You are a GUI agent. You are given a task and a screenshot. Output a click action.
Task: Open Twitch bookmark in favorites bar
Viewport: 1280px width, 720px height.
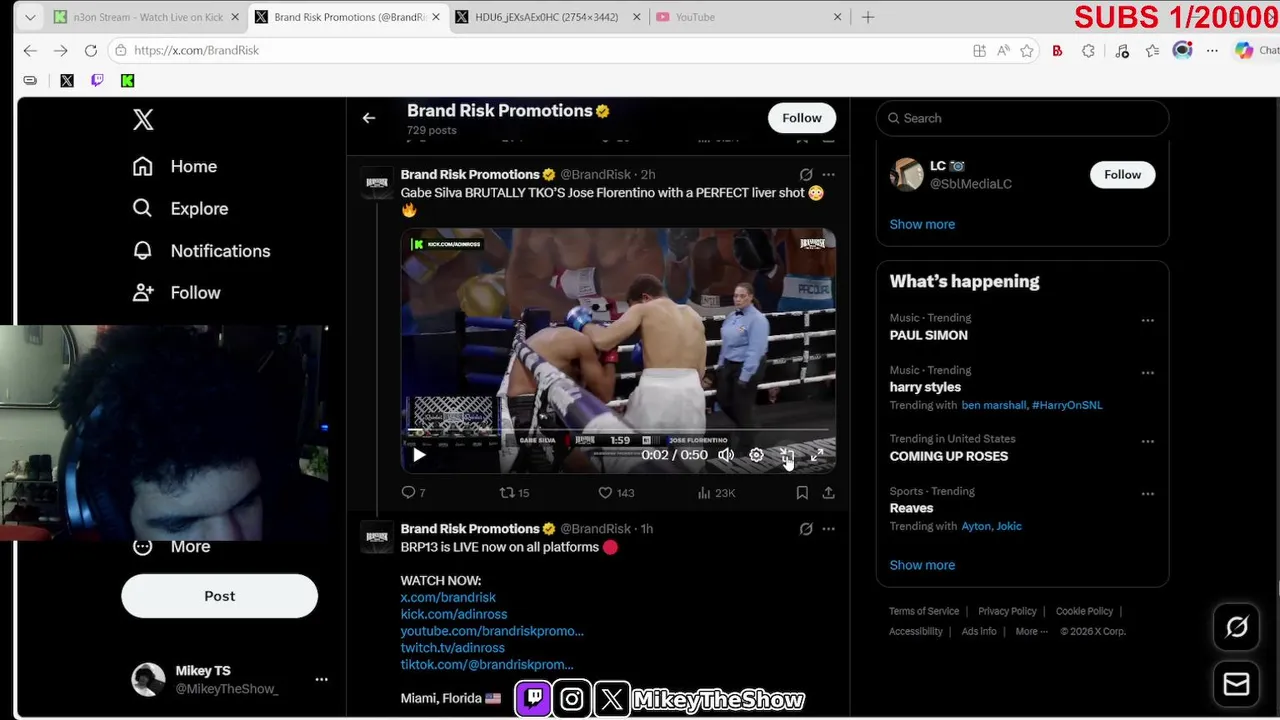(x=97, y=81)
